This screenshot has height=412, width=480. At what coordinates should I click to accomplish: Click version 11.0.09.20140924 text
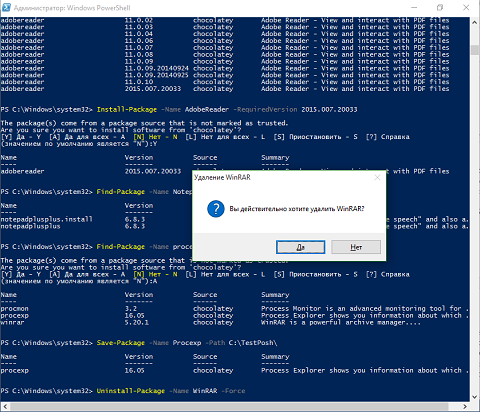coord(156,68)
